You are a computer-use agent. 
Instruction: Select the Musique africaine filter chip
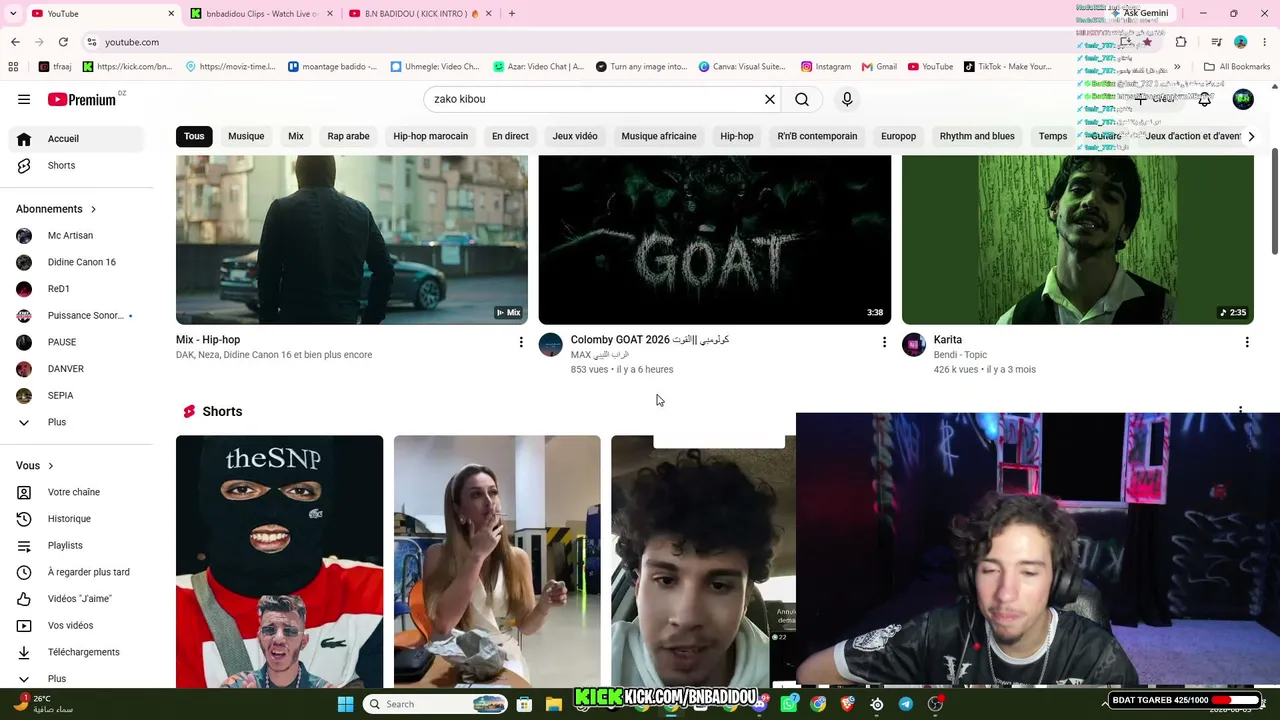click(x=659, y=136)
